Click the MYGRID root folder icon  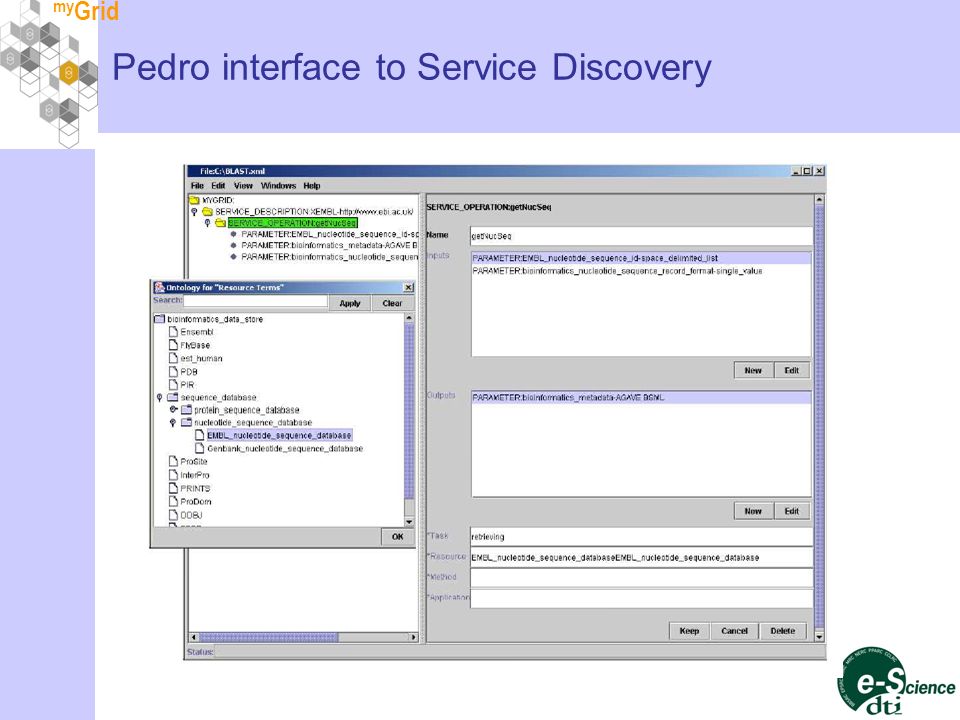[195, 200]
